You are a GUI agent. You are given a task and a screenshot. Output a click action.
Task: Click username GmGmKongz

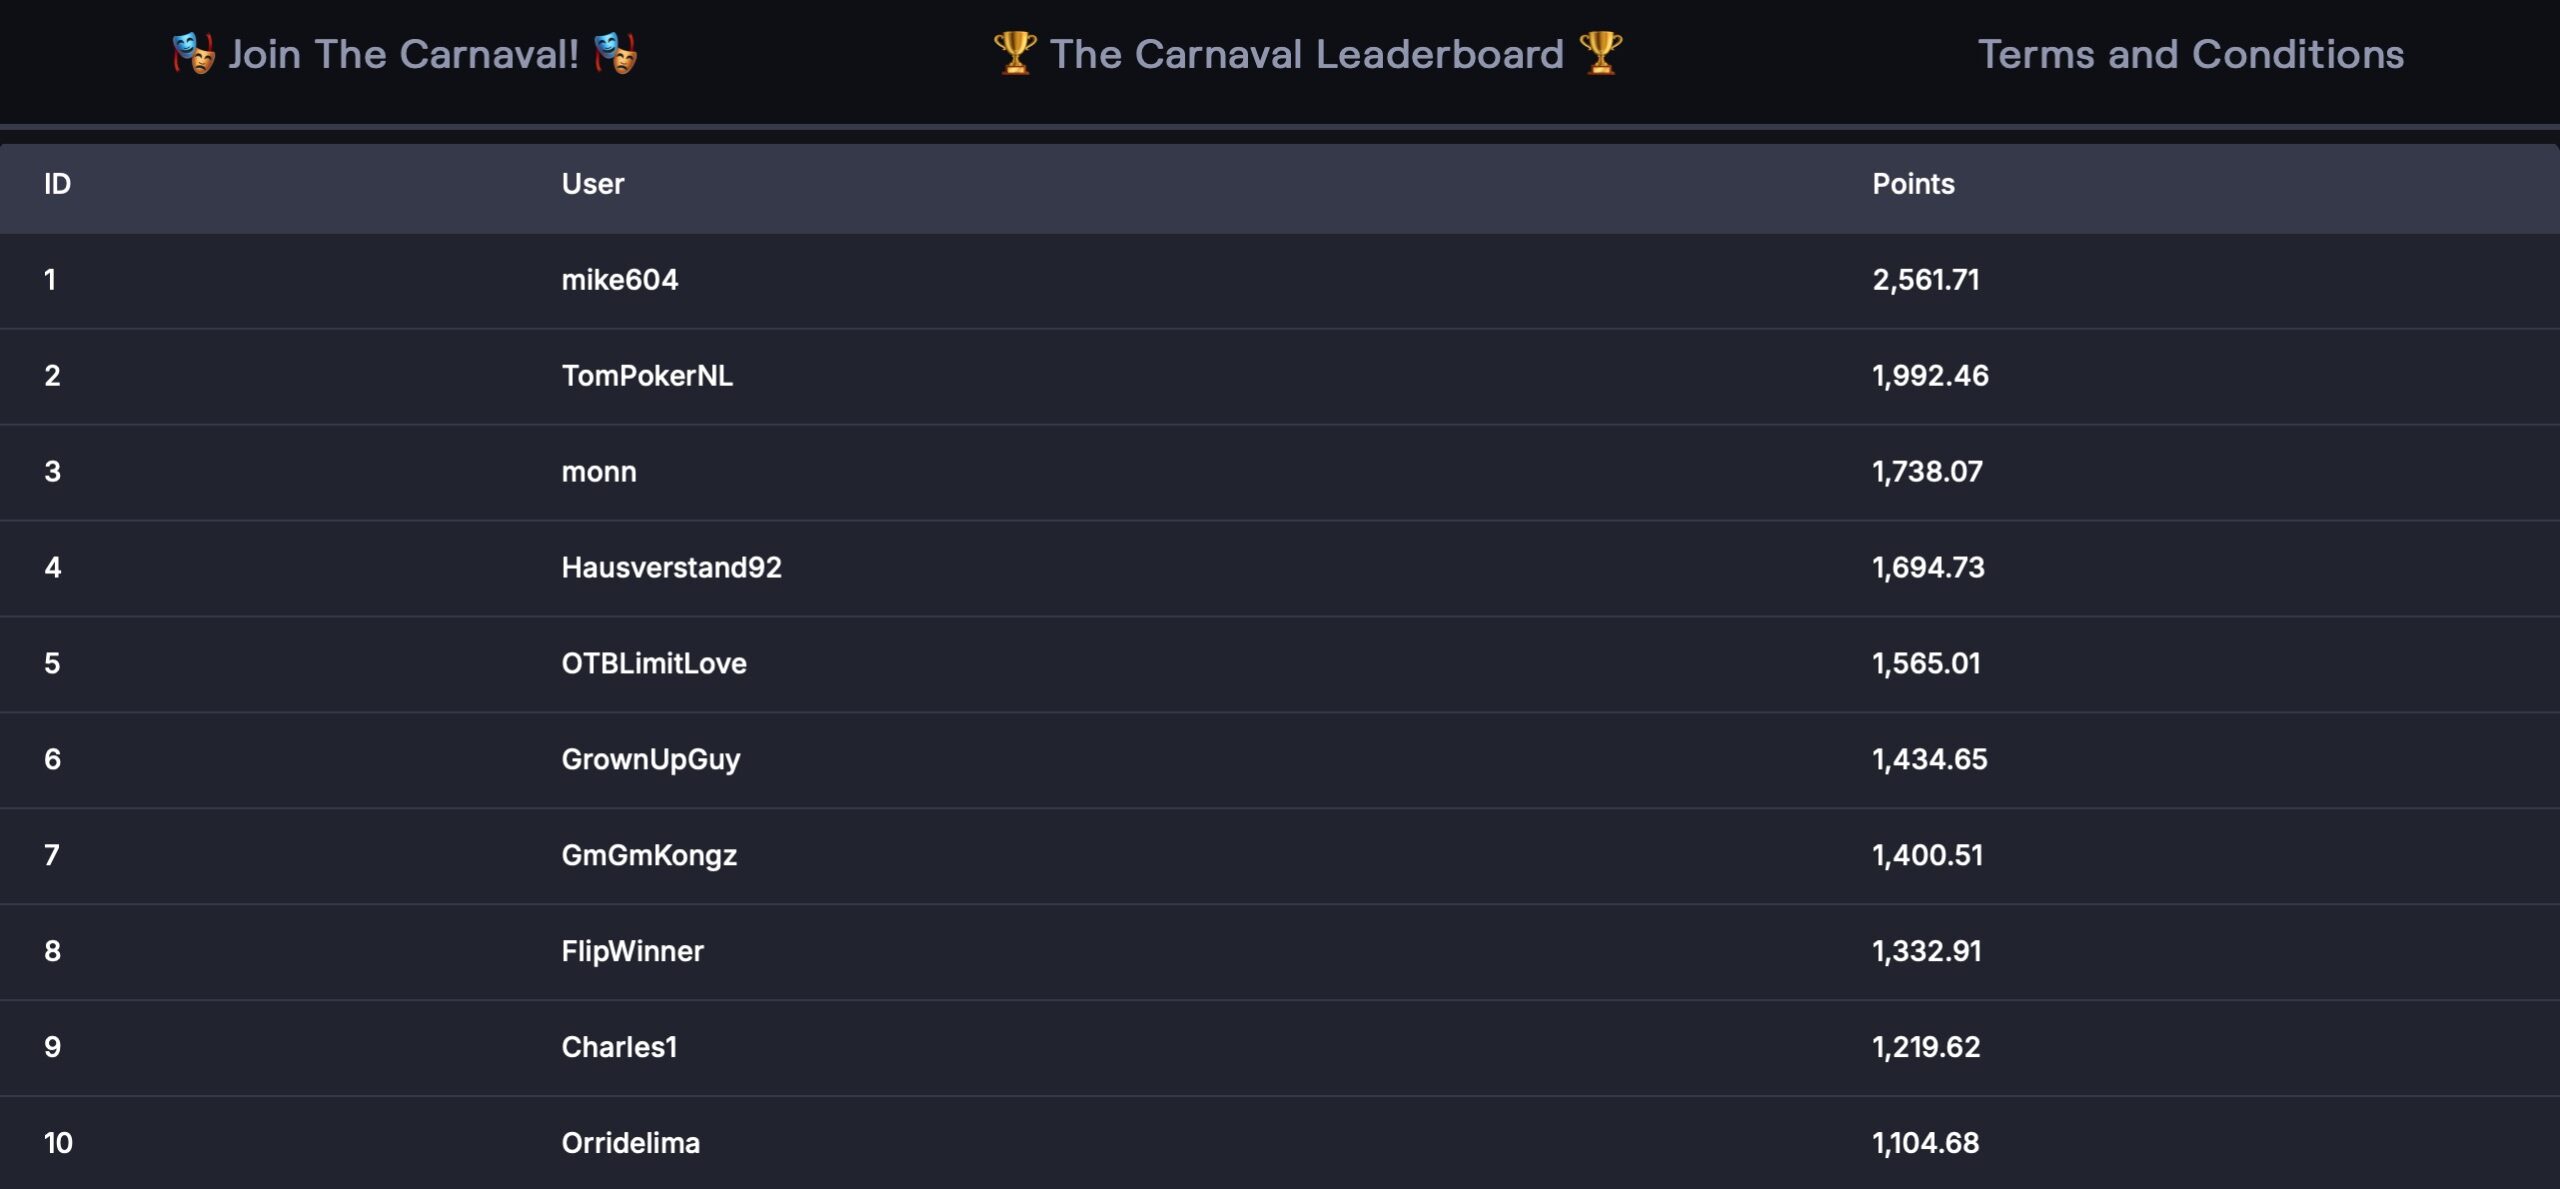(x=649, y=856)
